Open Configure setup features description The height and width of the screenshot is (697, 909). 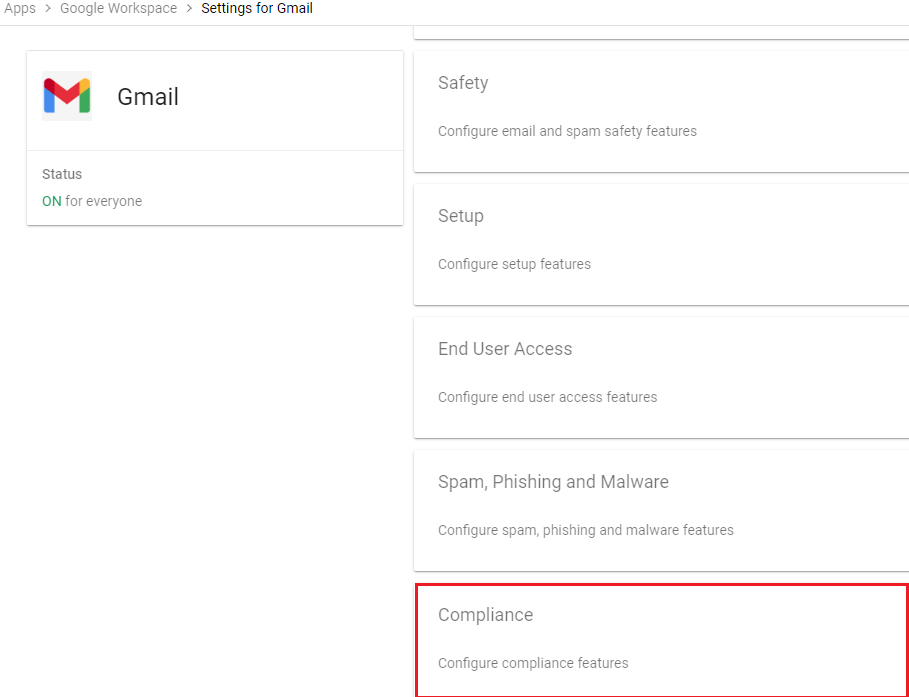click(514, 264)
